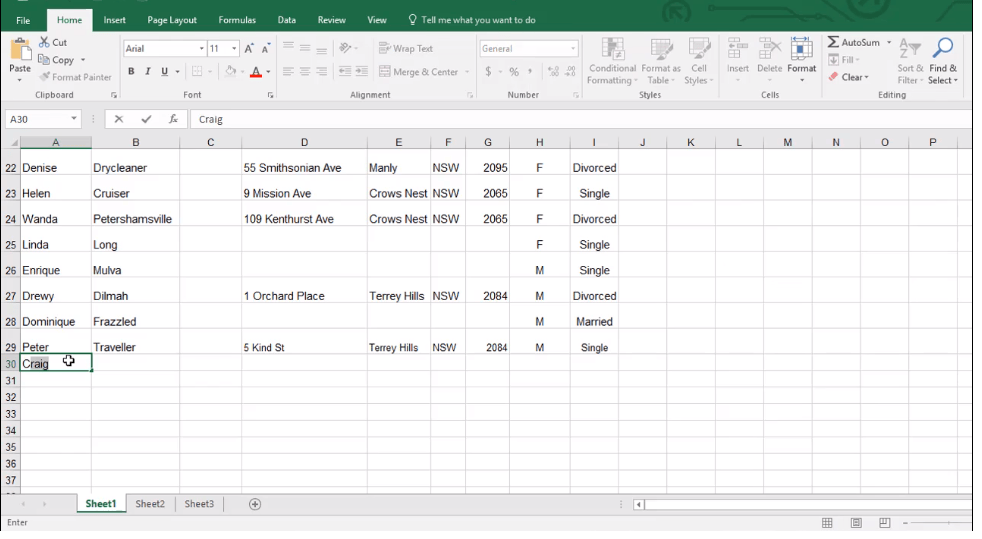Select the Format Painter tool
Viewport: 982px width, 539px height.
pyautogui.click(x=75, y=77)
